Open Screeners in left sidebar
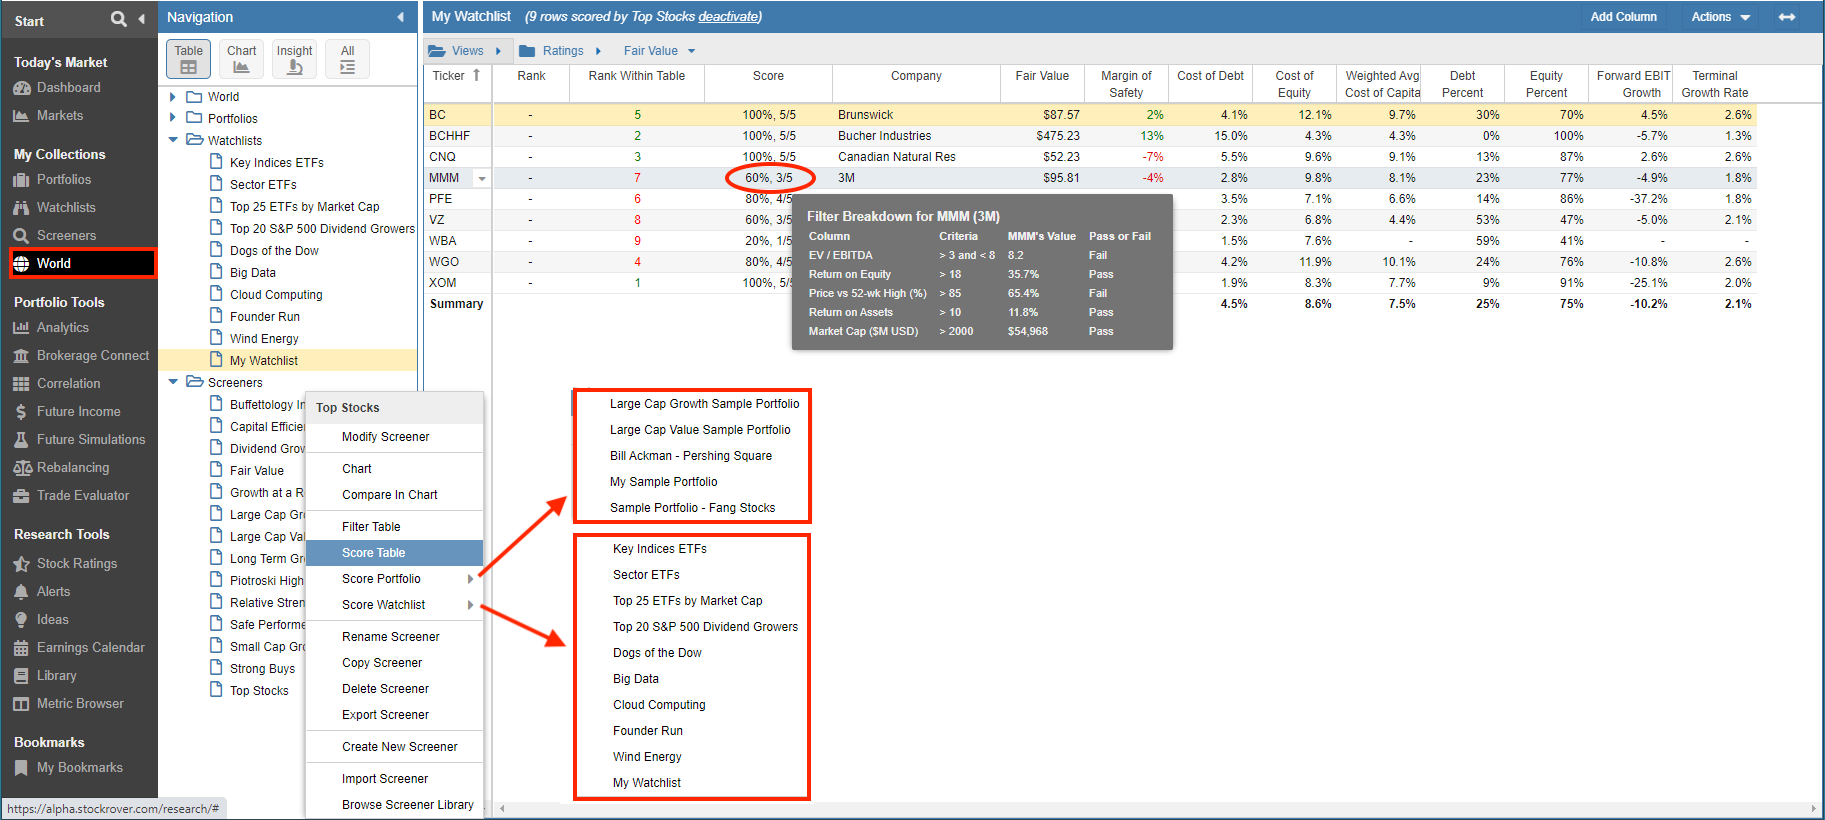The width and height of the screenshot is (1825, 820). [66, 236]
